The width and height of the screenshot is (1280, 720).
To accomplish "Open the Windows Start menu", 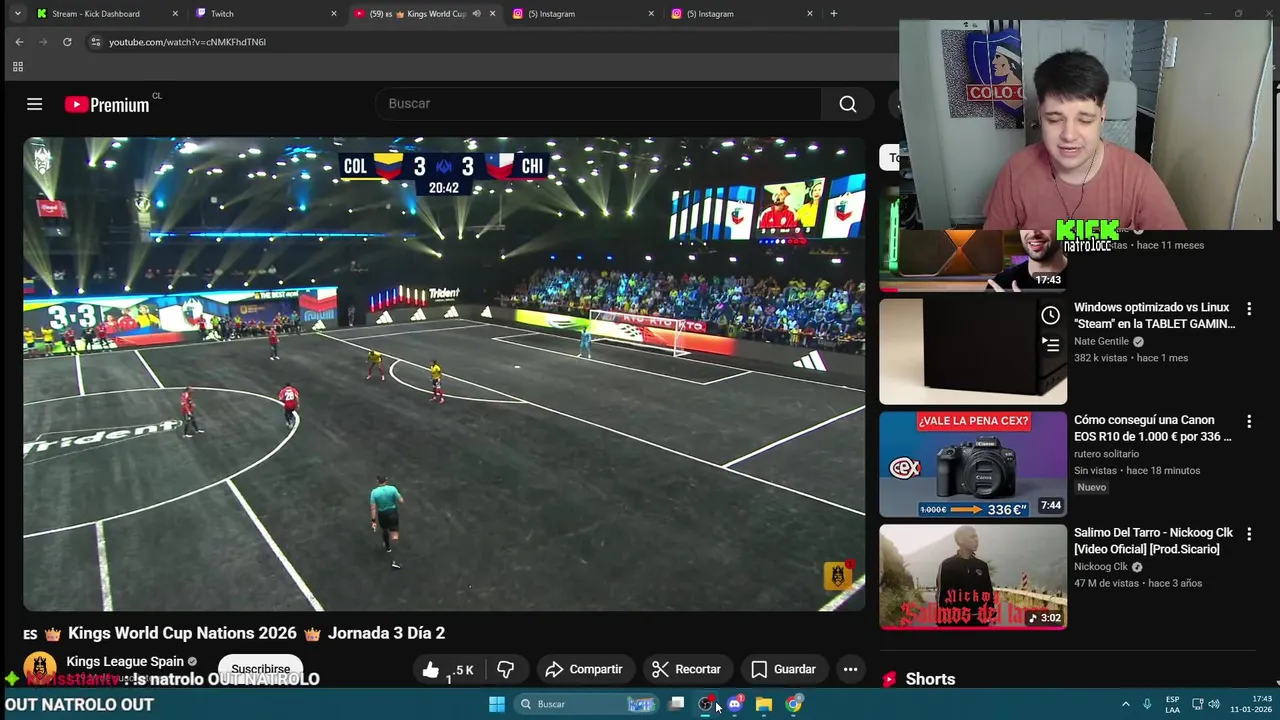I will coord(497,704).
